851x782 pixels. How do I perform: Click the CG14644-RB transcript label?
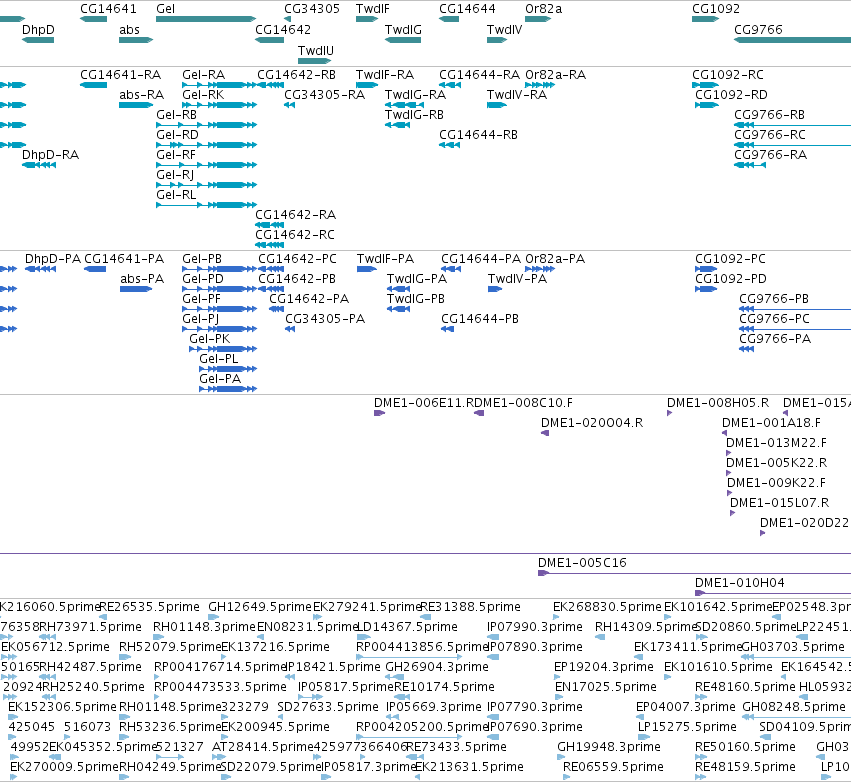[478, 135]
